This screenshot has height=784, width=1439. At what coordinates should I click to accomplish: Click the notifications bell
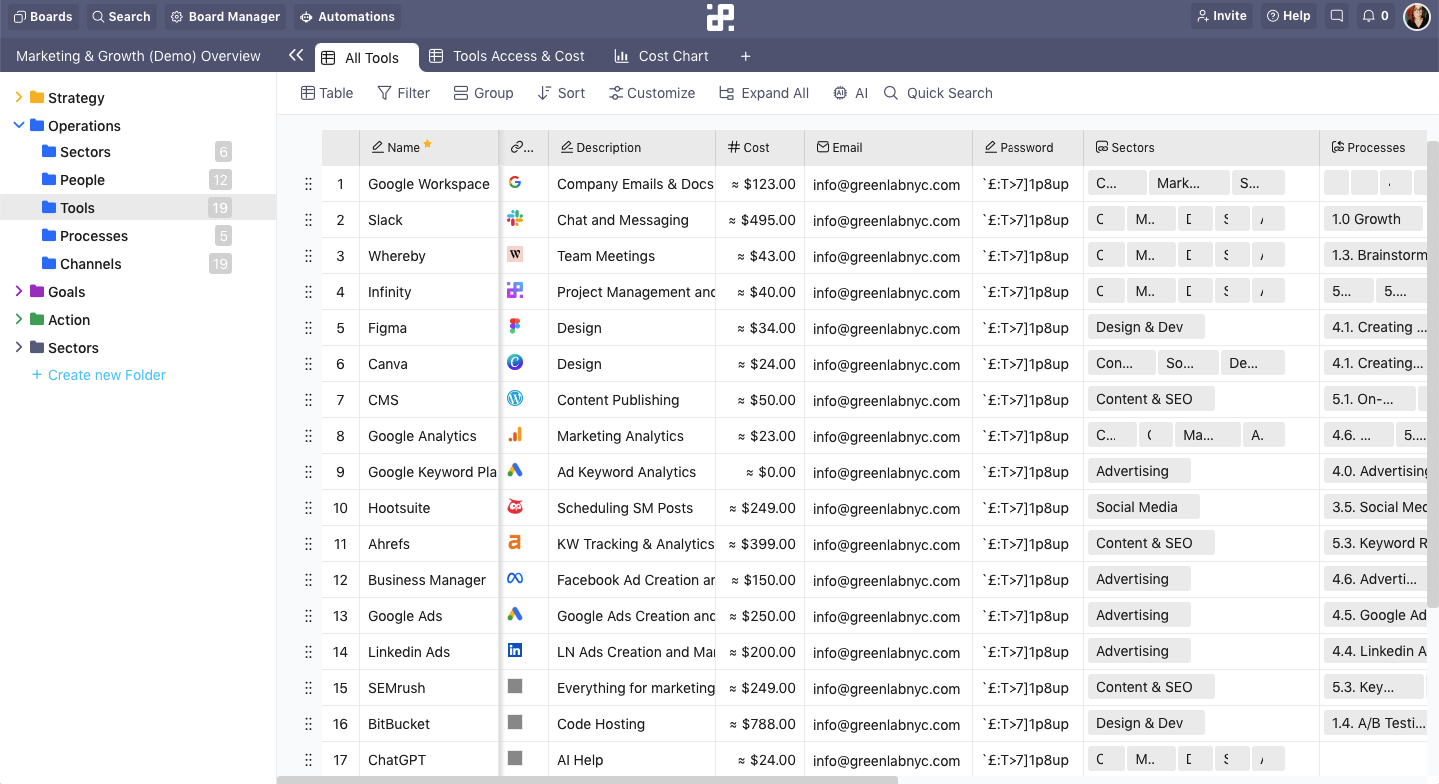point(1371,15)
